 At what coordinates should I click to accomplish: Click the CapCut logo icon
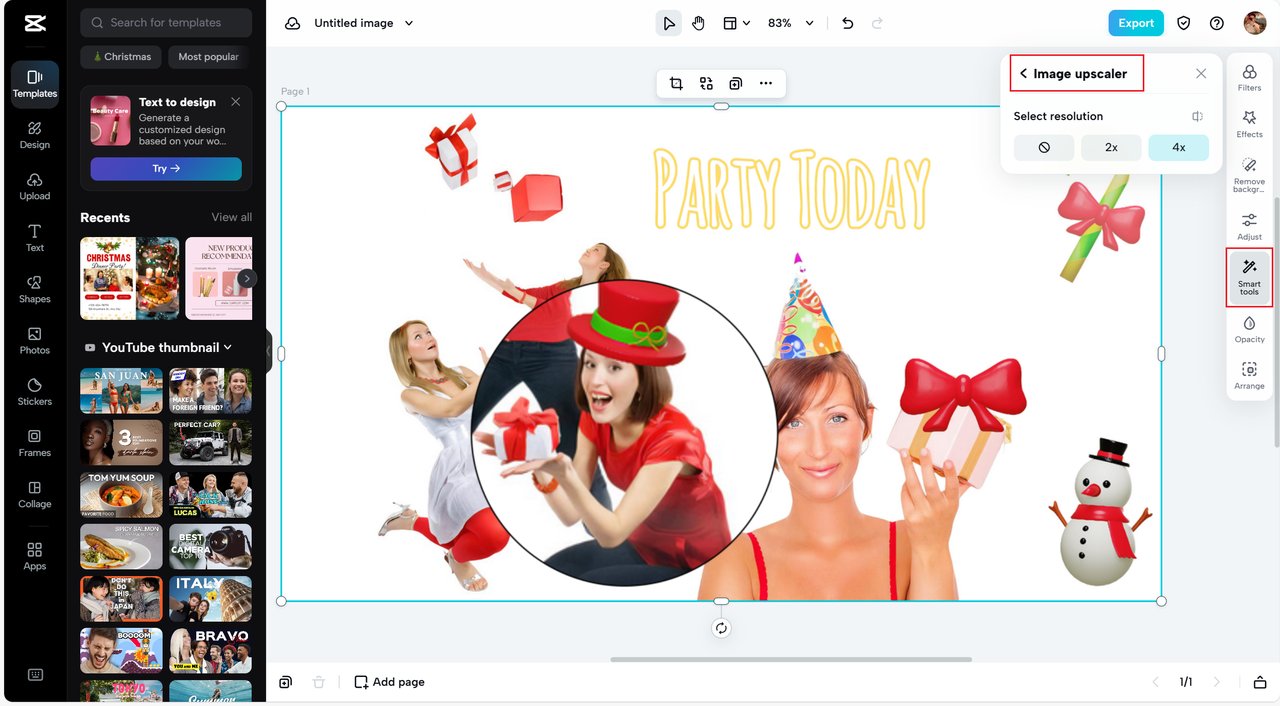(x=35, y=23)
